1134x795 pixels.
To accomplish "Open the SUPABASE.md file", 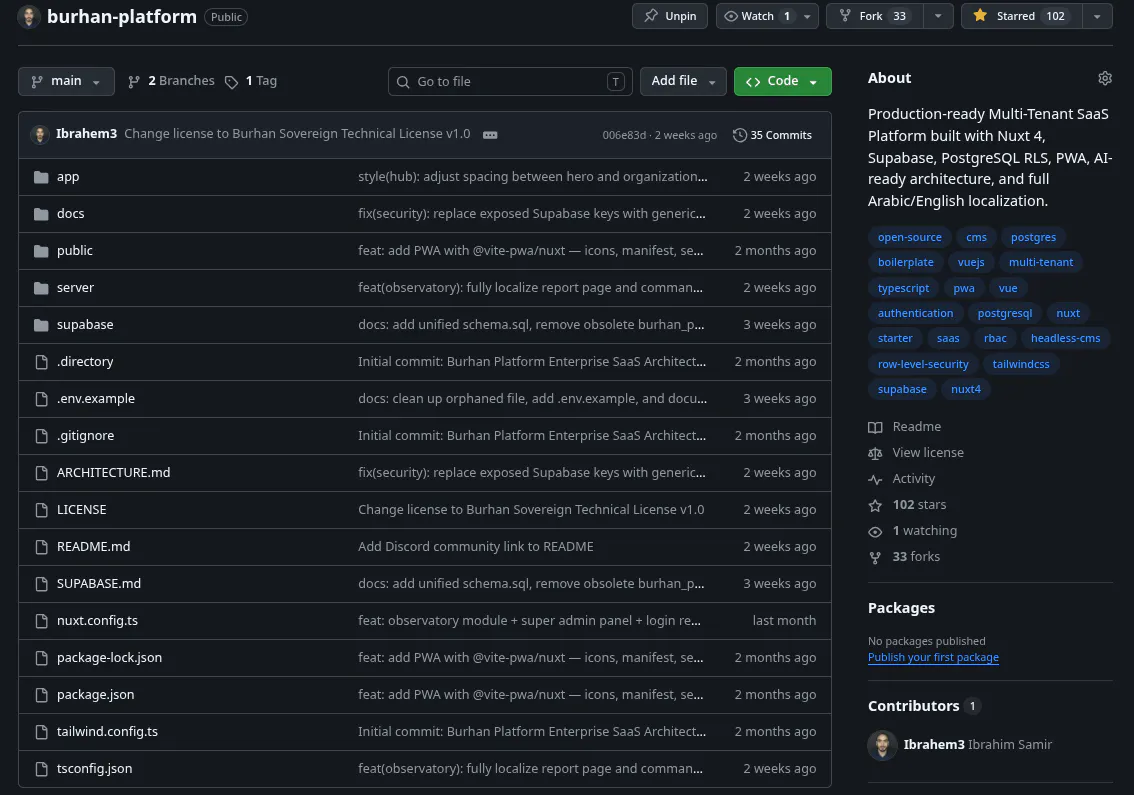I will click(x=99, y=584).
